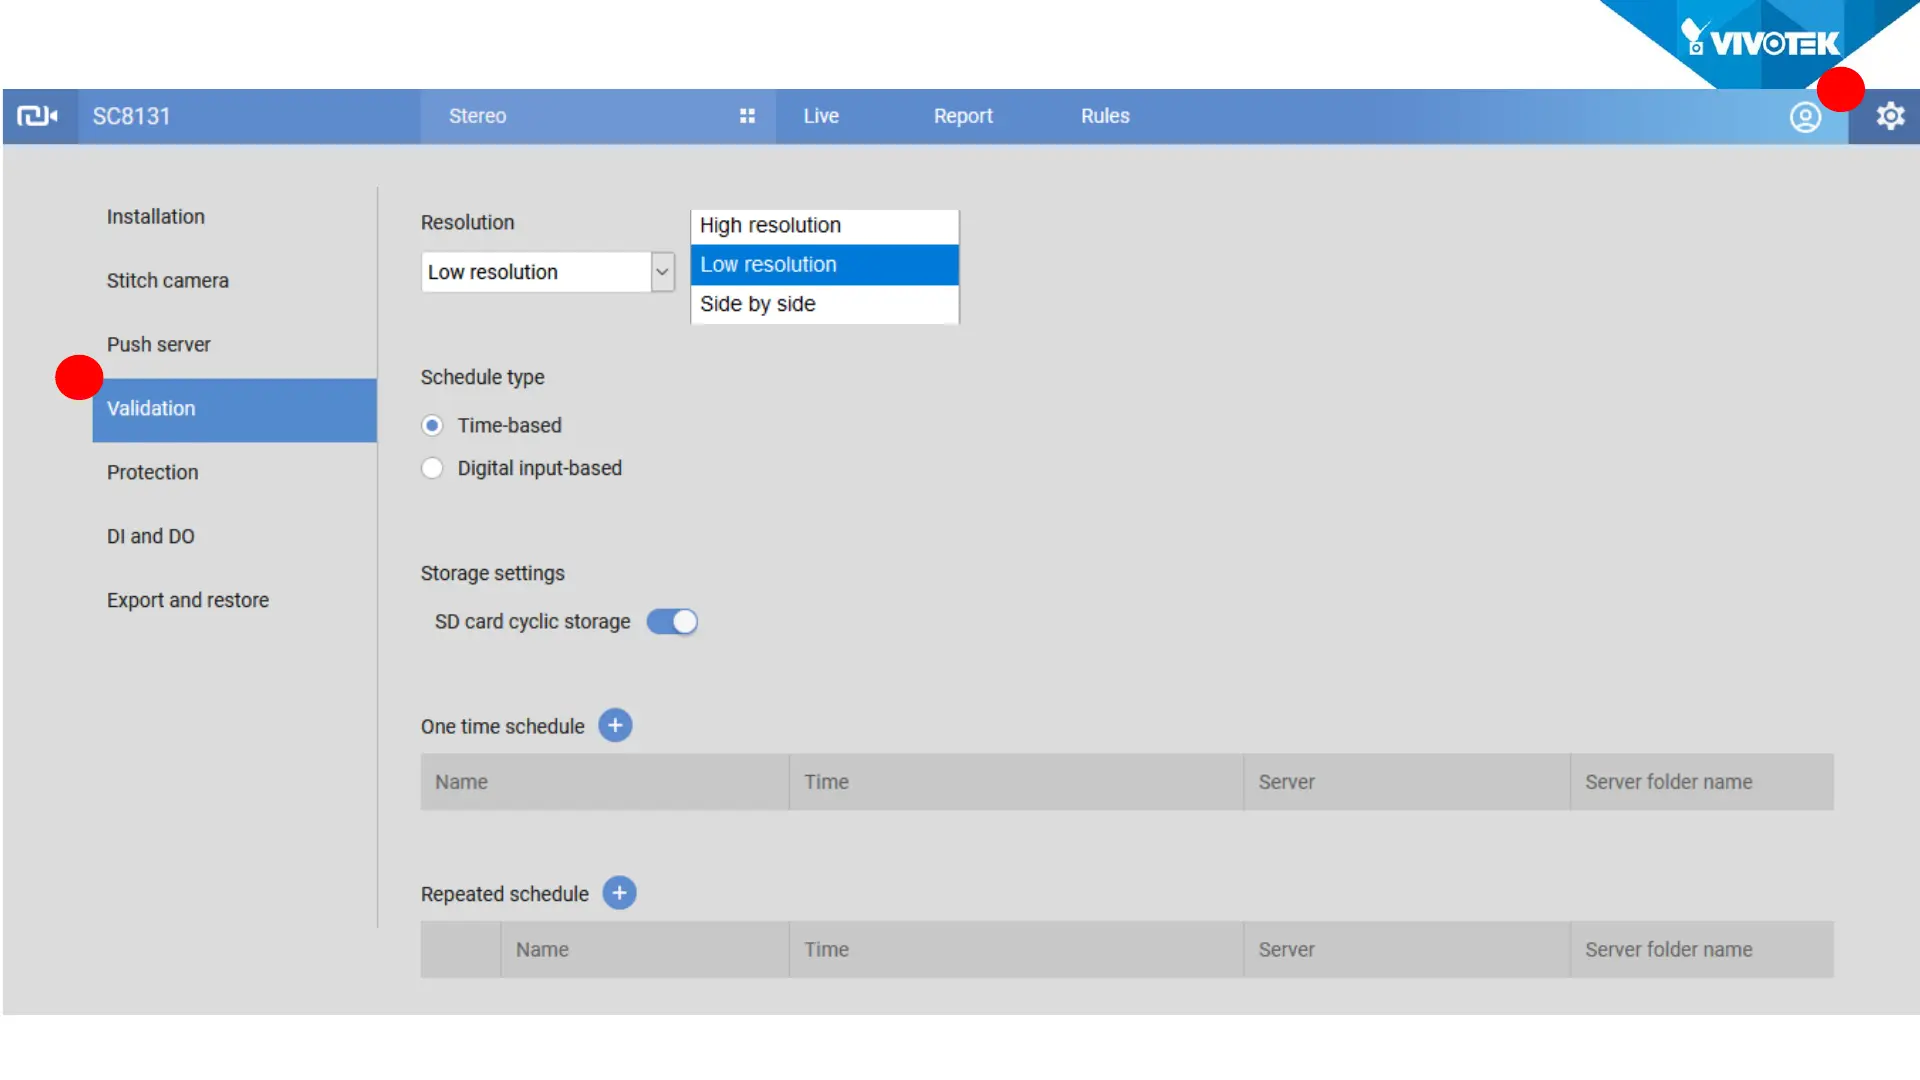Open Stitch camera settings
The height and width of the screenshot is (1080, 1920).
[168, 281]
